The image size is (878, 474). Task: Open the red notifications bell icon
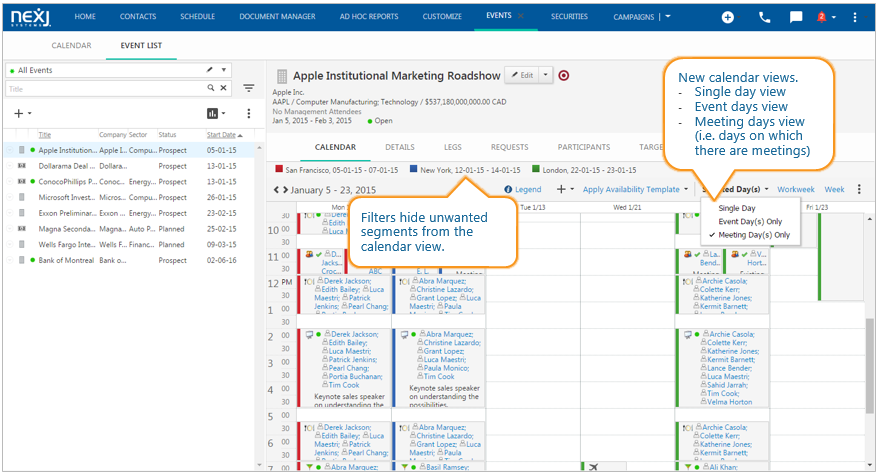click(x=821, y=17)
